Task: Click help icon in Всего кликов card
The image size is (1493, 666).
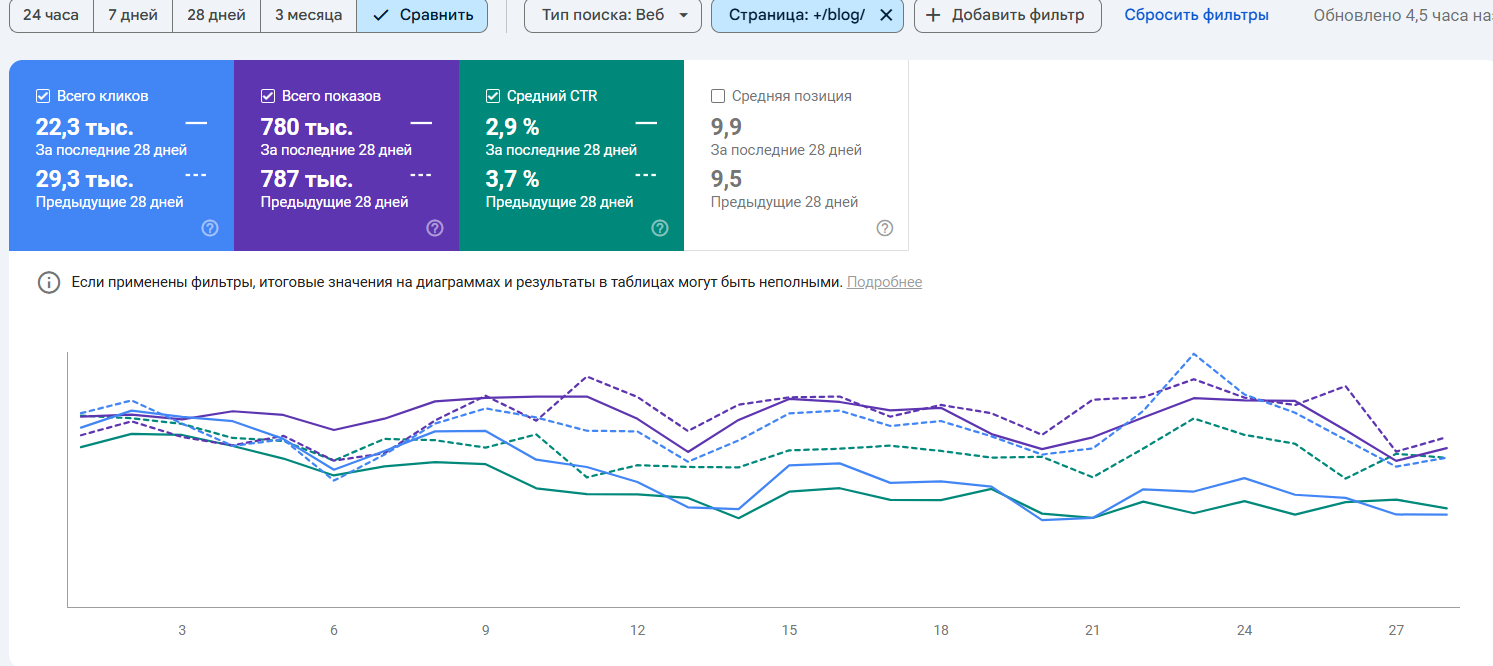Action: (210, 228)
